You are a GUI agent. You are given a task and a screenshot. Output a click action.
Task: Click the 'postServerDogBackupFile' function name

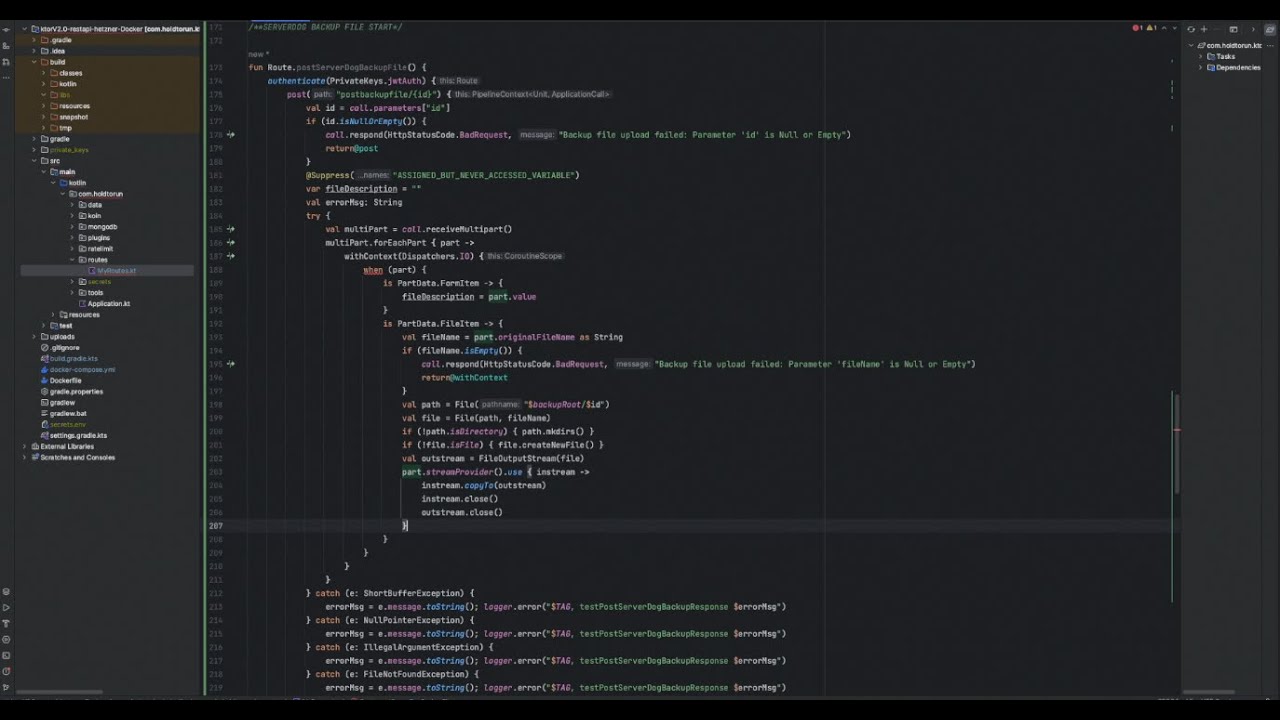[x=351, y=67]
